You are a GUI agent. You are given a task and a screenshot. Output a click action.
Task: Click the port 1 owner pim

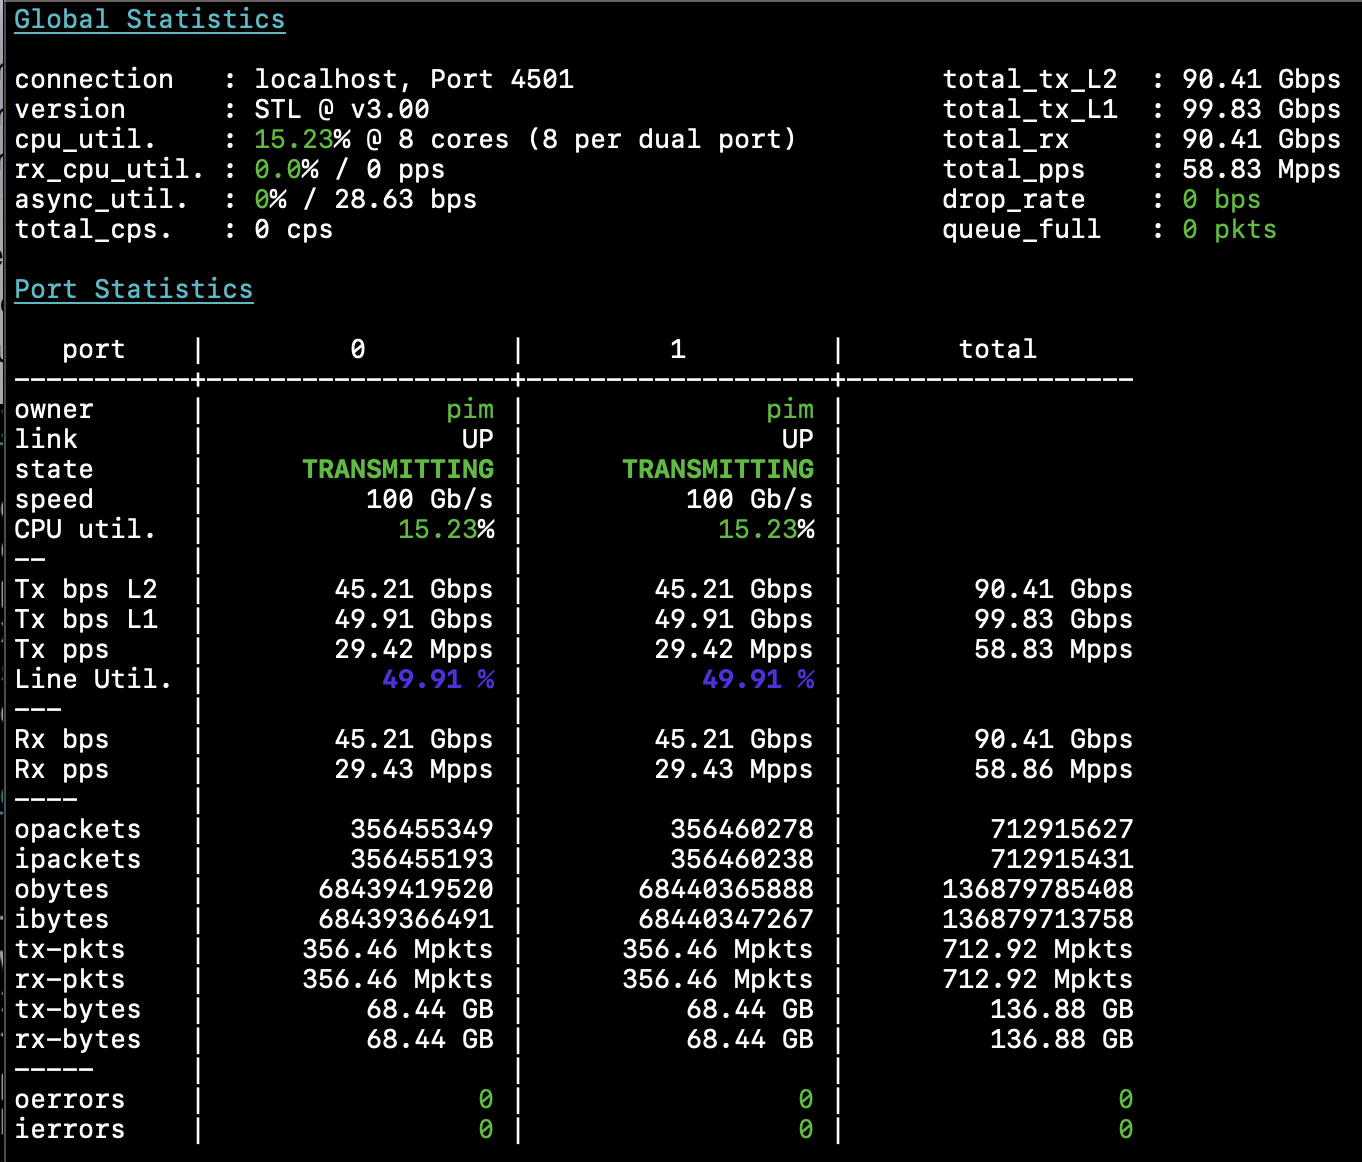tap(789, 410)
